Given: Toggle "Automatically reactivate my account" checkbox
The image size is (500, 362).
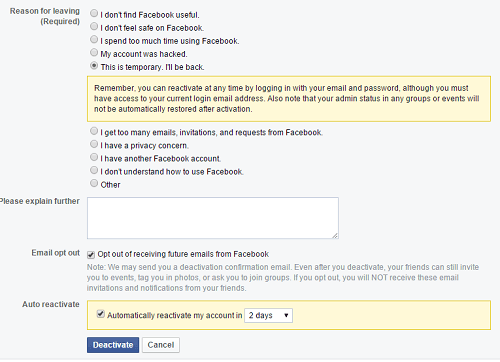Looking at the screenshot, I should point(101,314).
